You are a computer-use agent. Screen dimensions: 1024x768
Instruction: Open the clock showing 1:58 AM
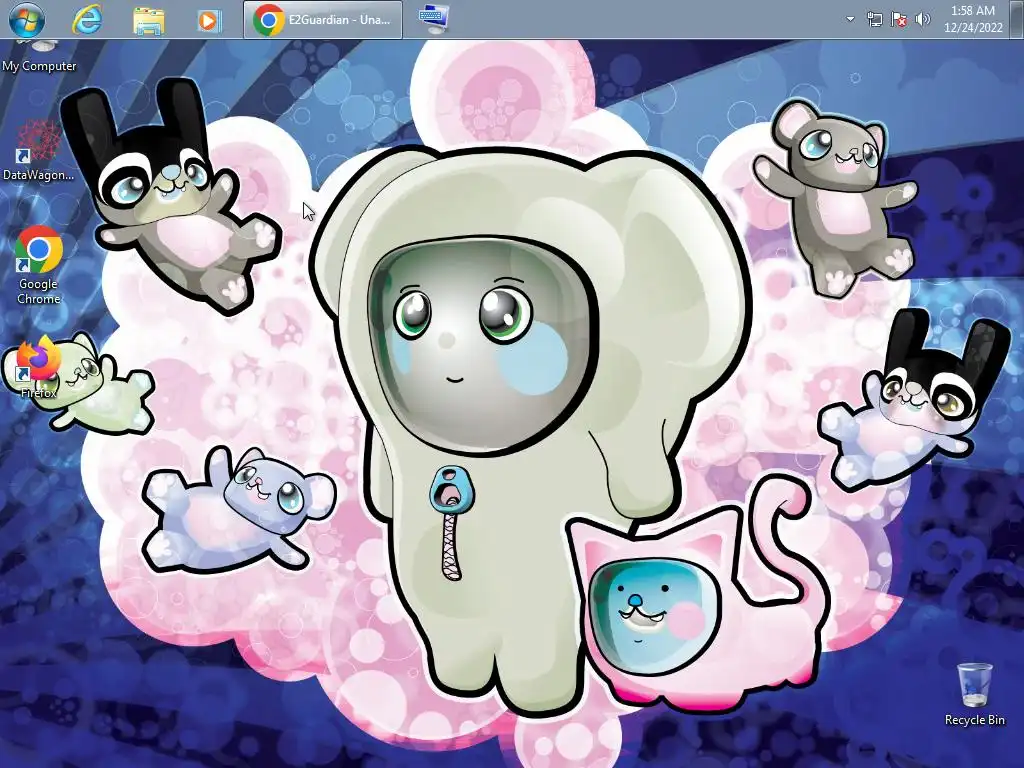[973, 19]
